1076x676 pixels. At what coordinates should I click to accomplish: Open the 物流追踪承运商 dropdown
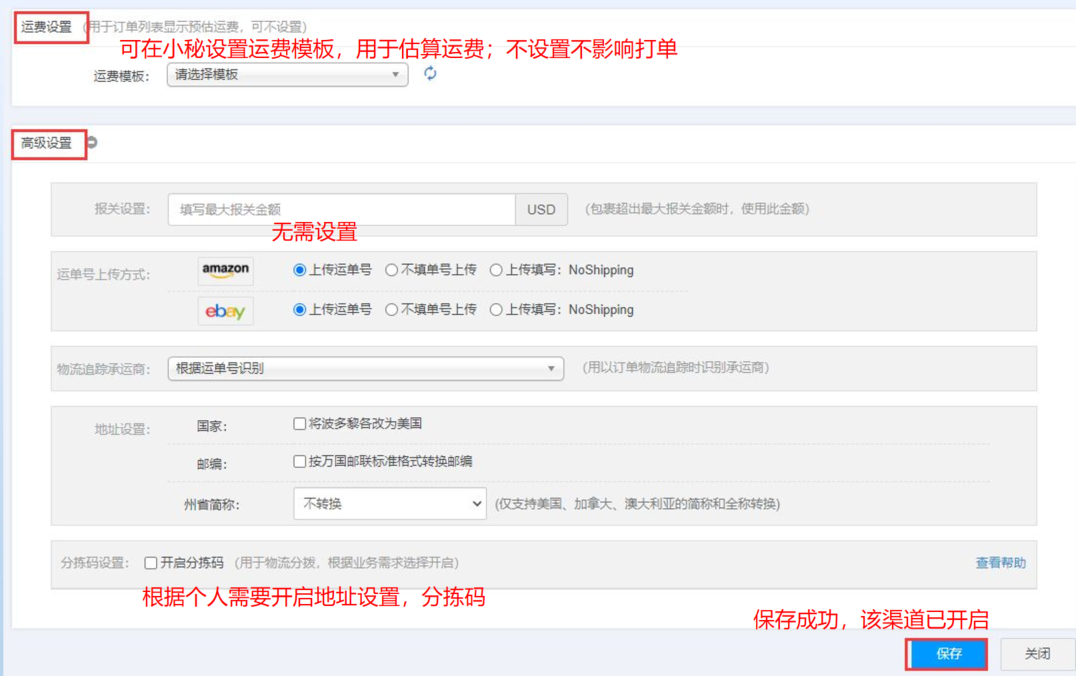(x=366, y=369)
